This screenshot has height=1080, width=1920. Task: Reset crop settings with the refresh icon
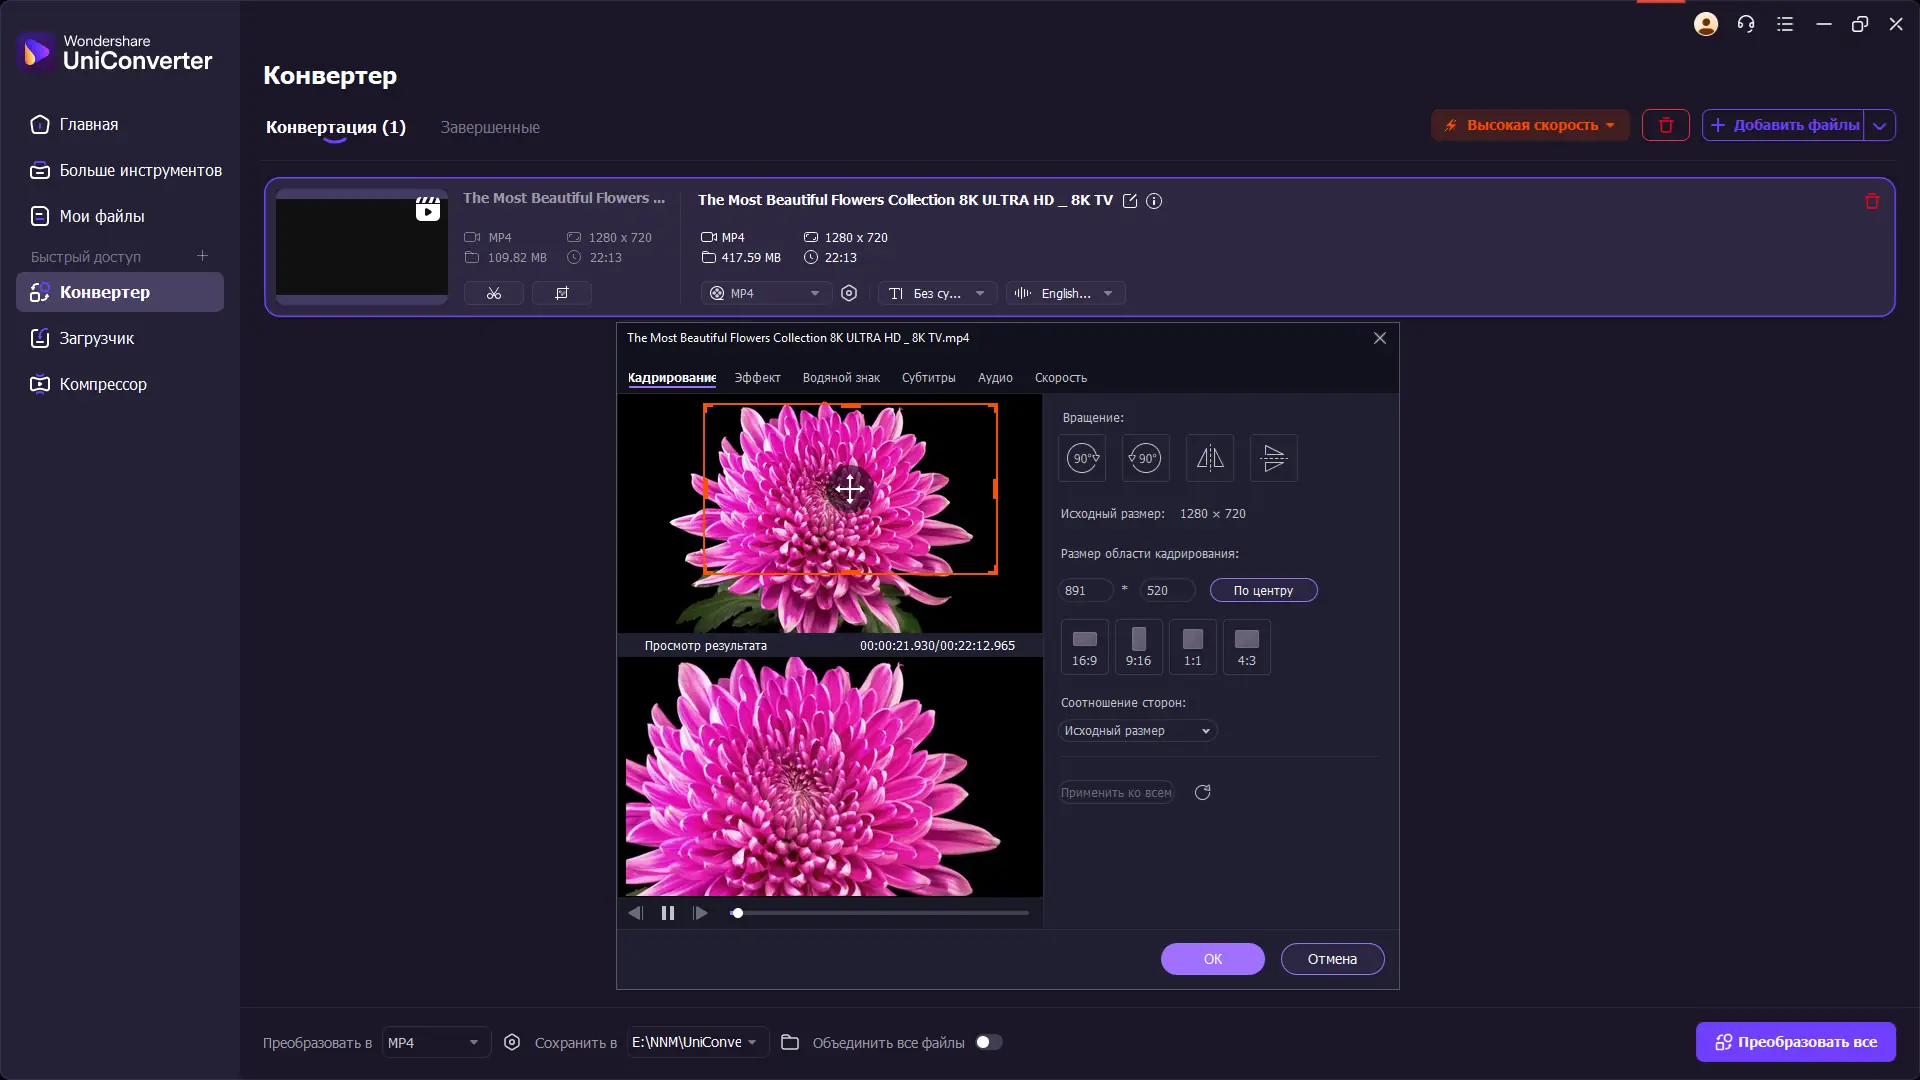point(1202,793)
